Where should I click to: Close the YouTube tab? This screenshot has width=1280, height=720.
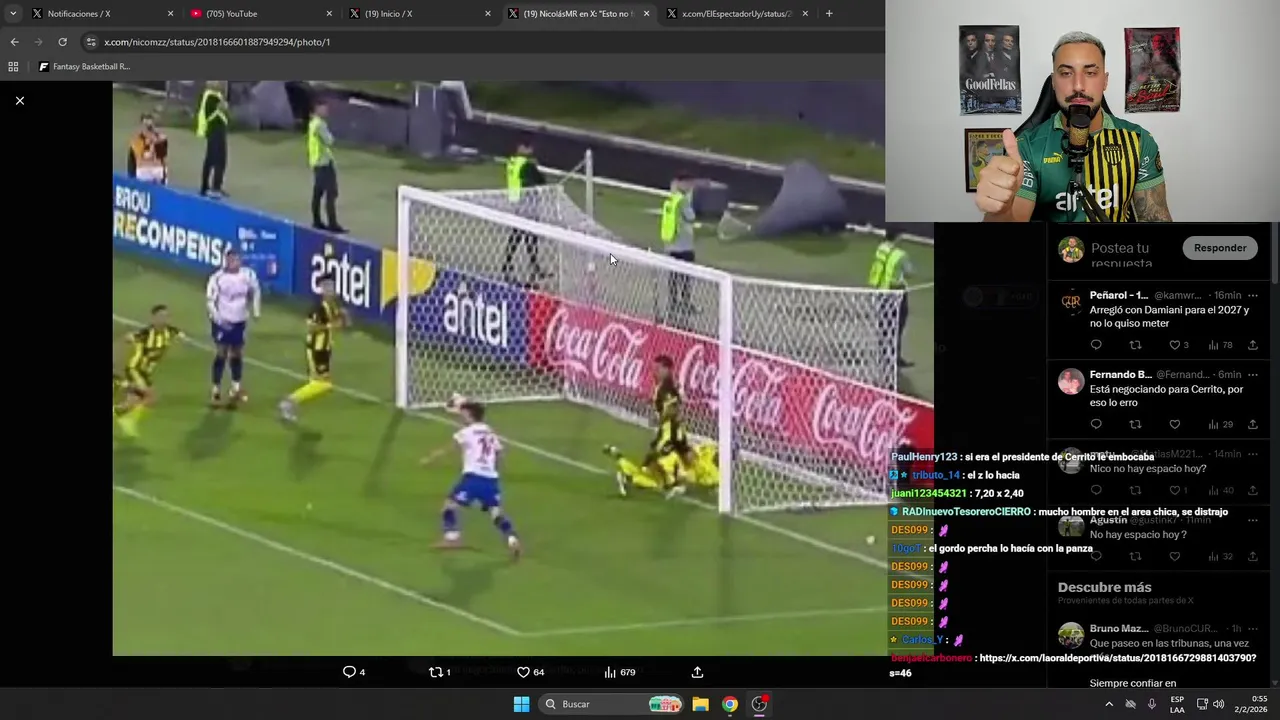point(329,14)
